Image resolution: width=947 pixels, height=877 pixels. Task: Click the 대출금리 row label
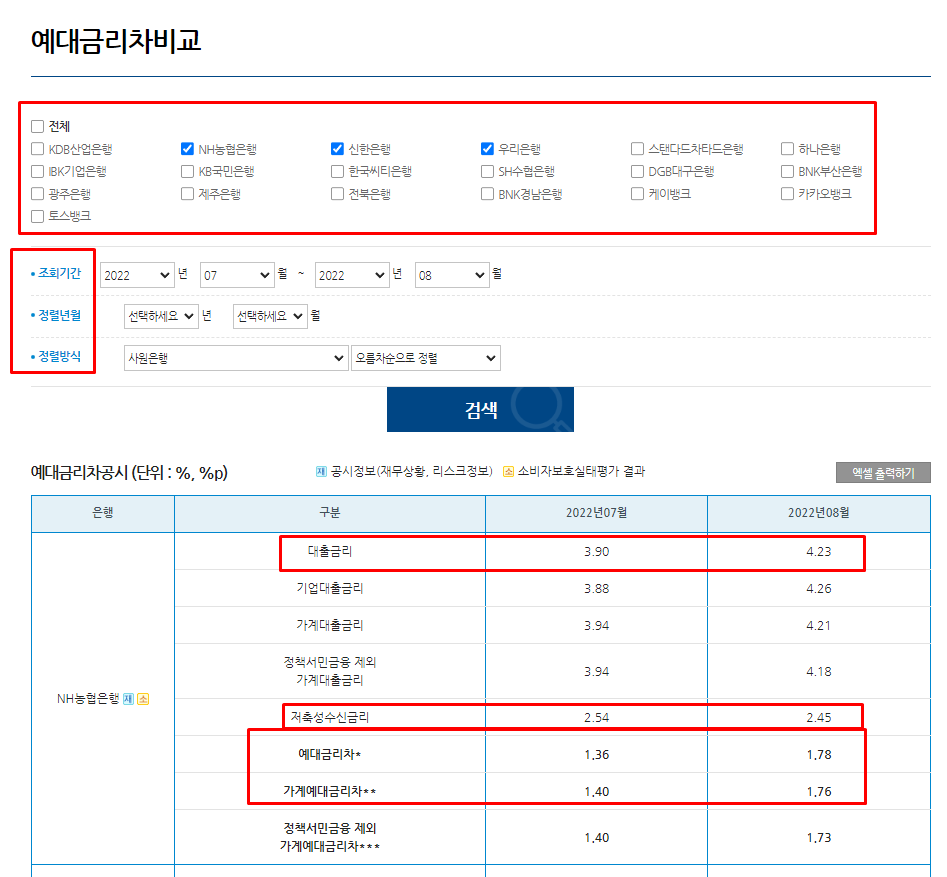pos(330,551)
